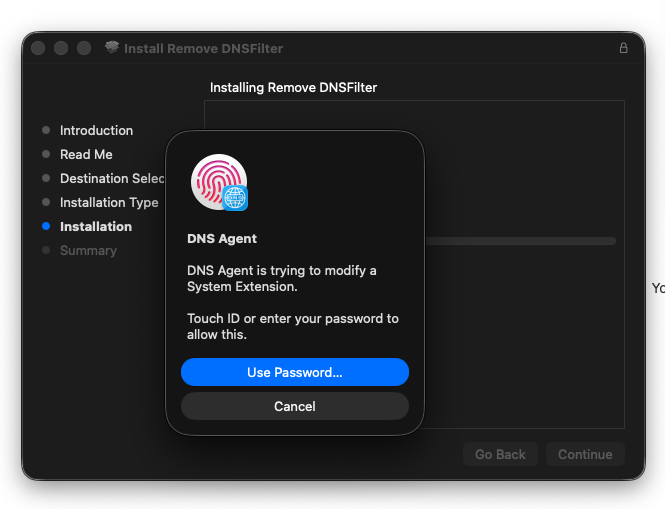Minimize the installer window
This screenshot has height=509, width=665.
[61, 48]
